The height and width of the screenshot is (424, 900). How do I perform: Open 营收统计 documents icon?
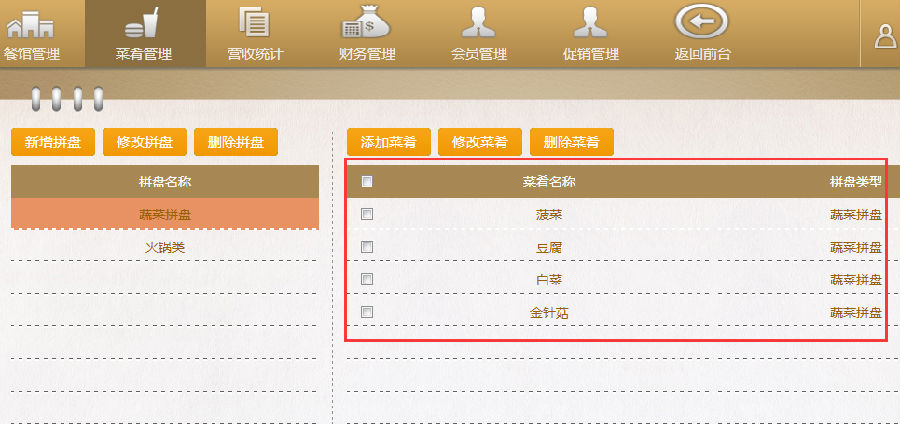coord(256,24)
